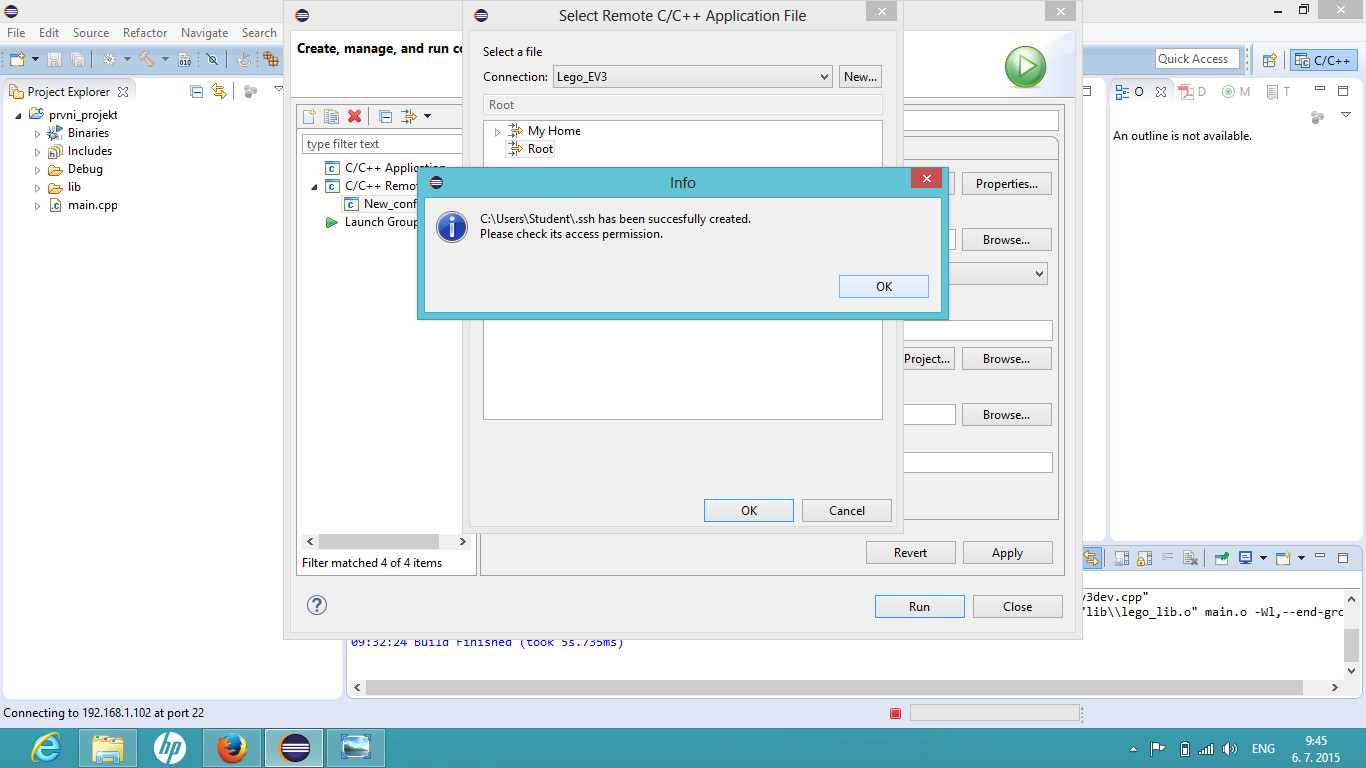1366x768 pixels.
Task: Expand the My Home tree node
Action: point(497,131)
